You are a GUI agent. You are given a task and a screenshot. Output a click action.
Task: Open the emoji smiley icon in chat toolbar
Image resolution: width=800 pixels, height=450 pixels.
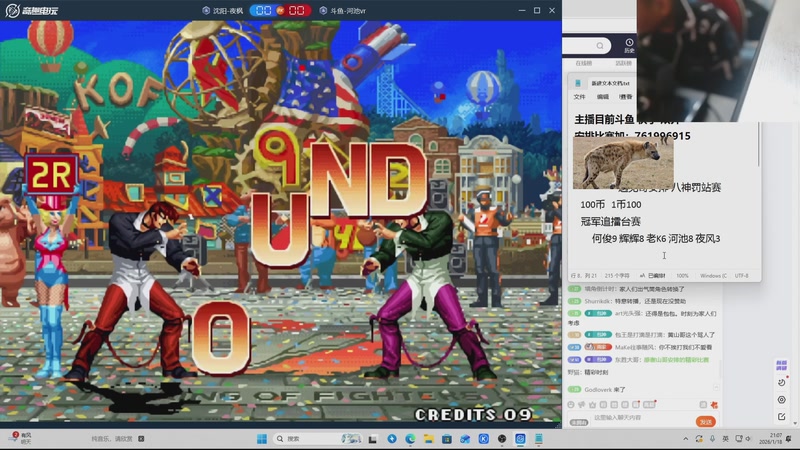pos(571,405)
